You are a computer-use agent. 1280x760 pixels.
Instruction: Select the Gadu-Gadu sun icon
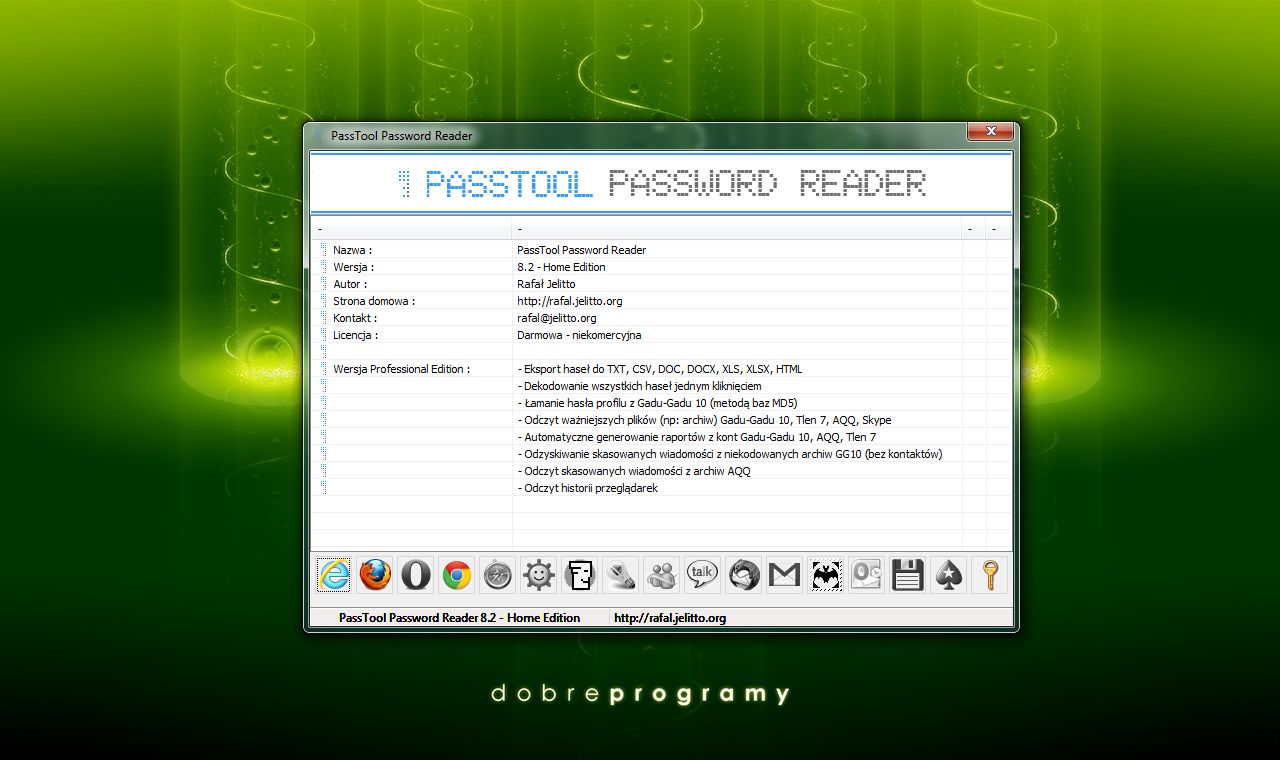[x=539, y=575]
